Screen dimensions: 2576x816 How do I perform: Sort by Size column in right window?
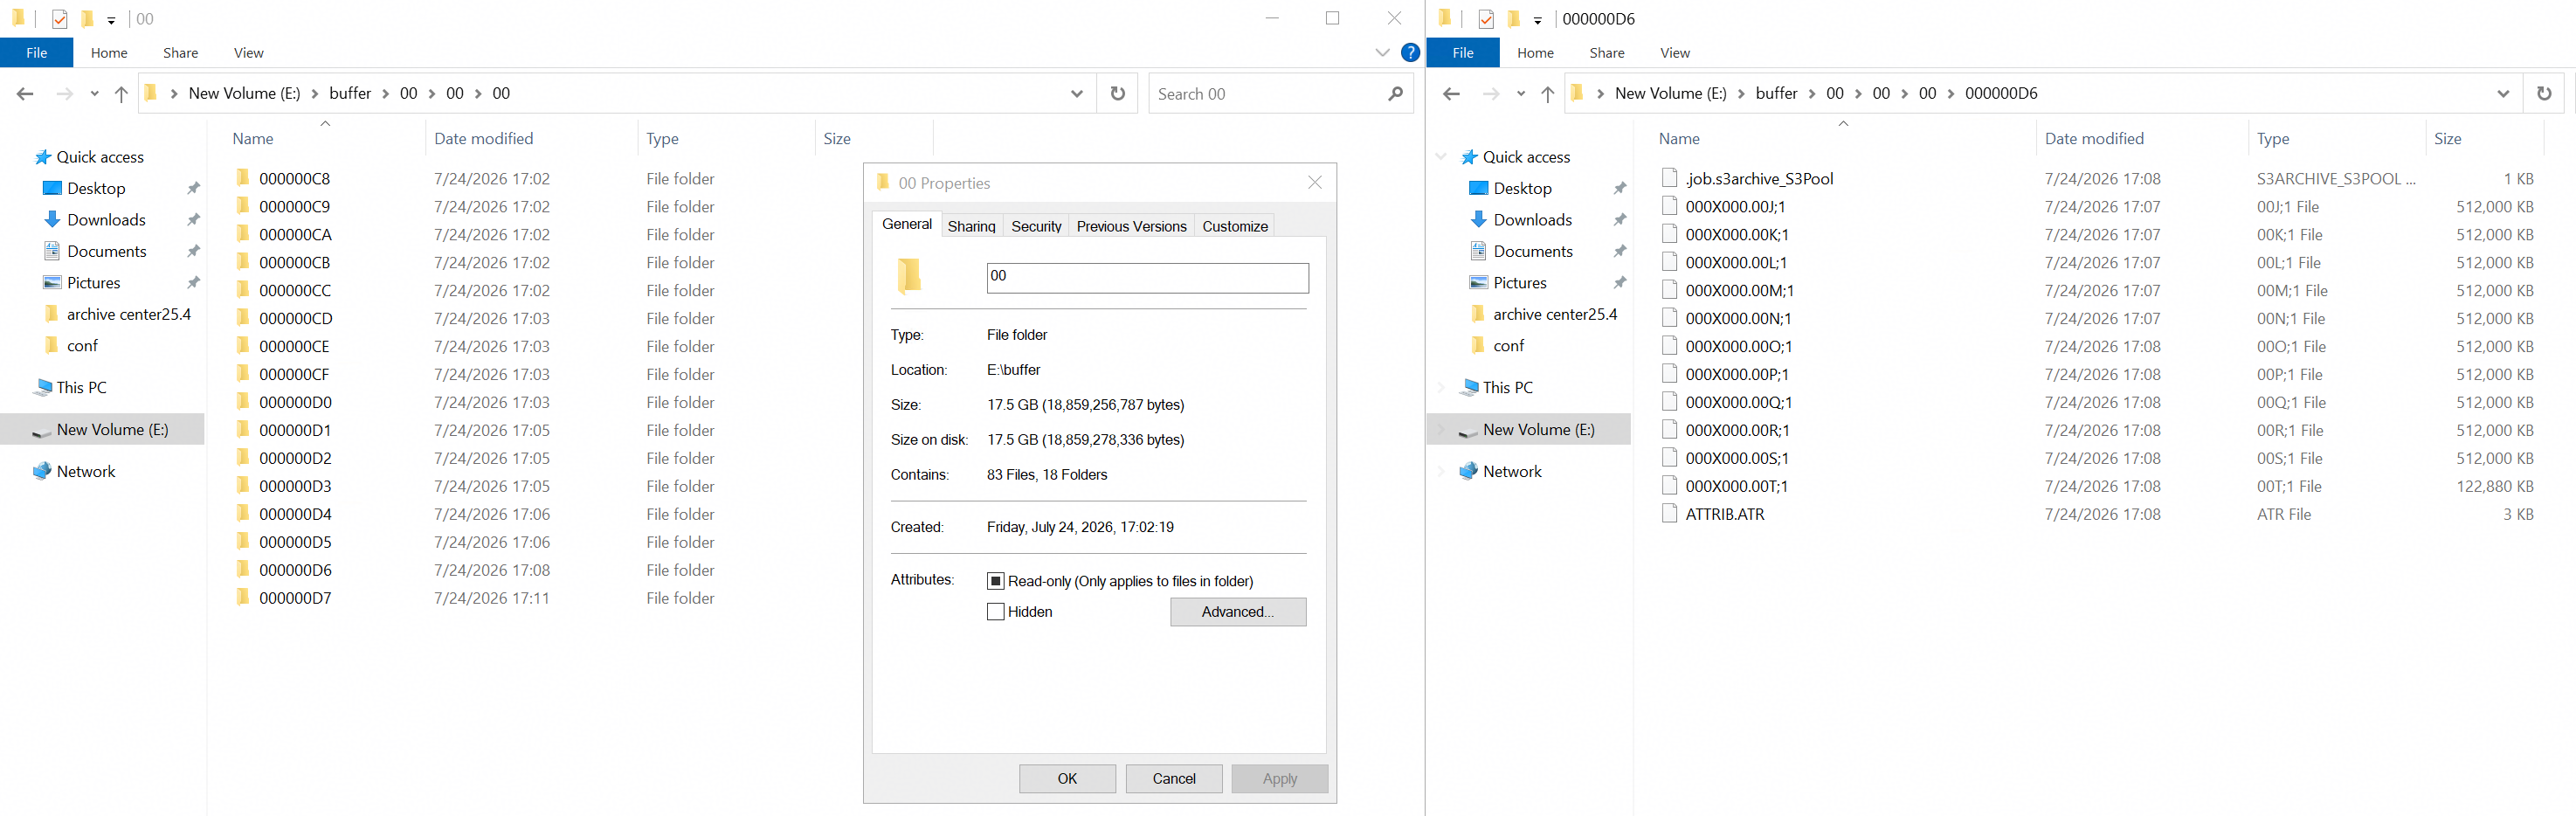2447,139
